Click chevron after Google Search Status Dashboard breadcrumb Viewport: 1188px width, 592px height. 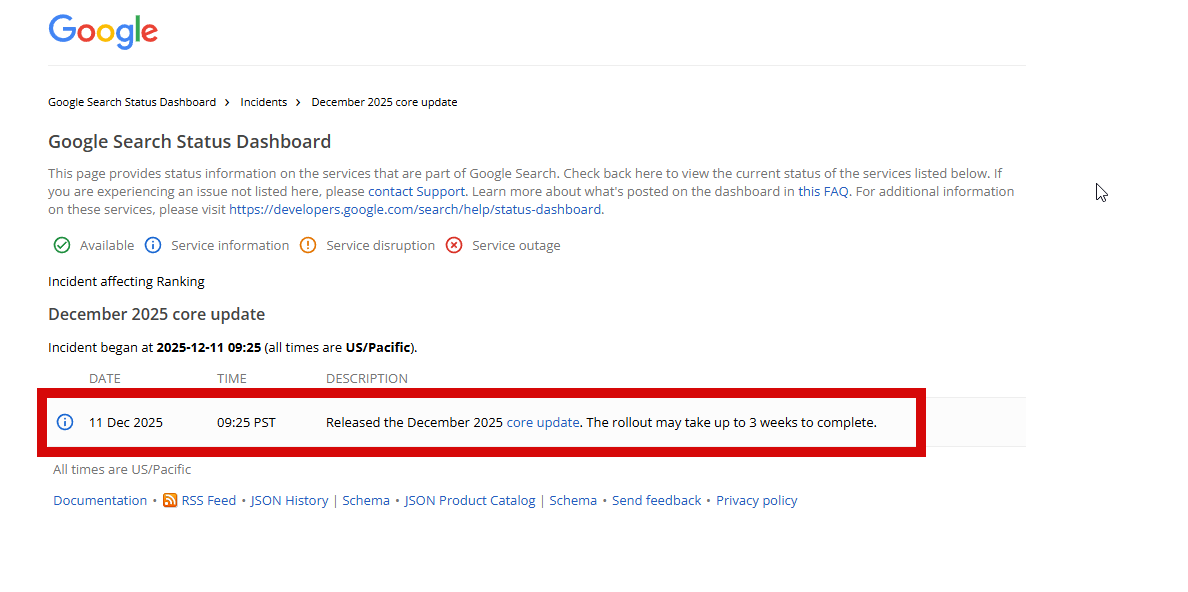click(227, 102)
